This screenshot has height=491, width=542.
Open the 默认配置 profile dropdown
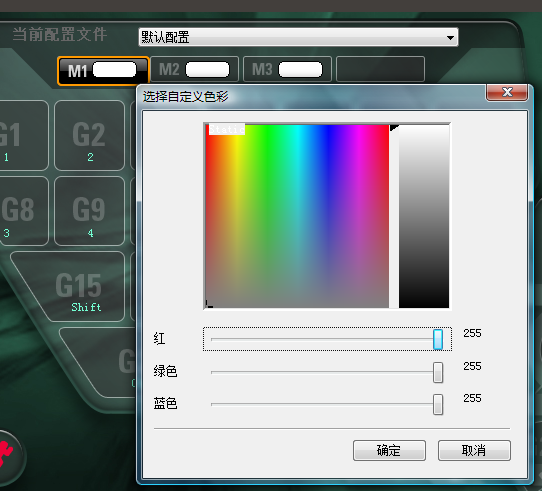coord(298,37)
